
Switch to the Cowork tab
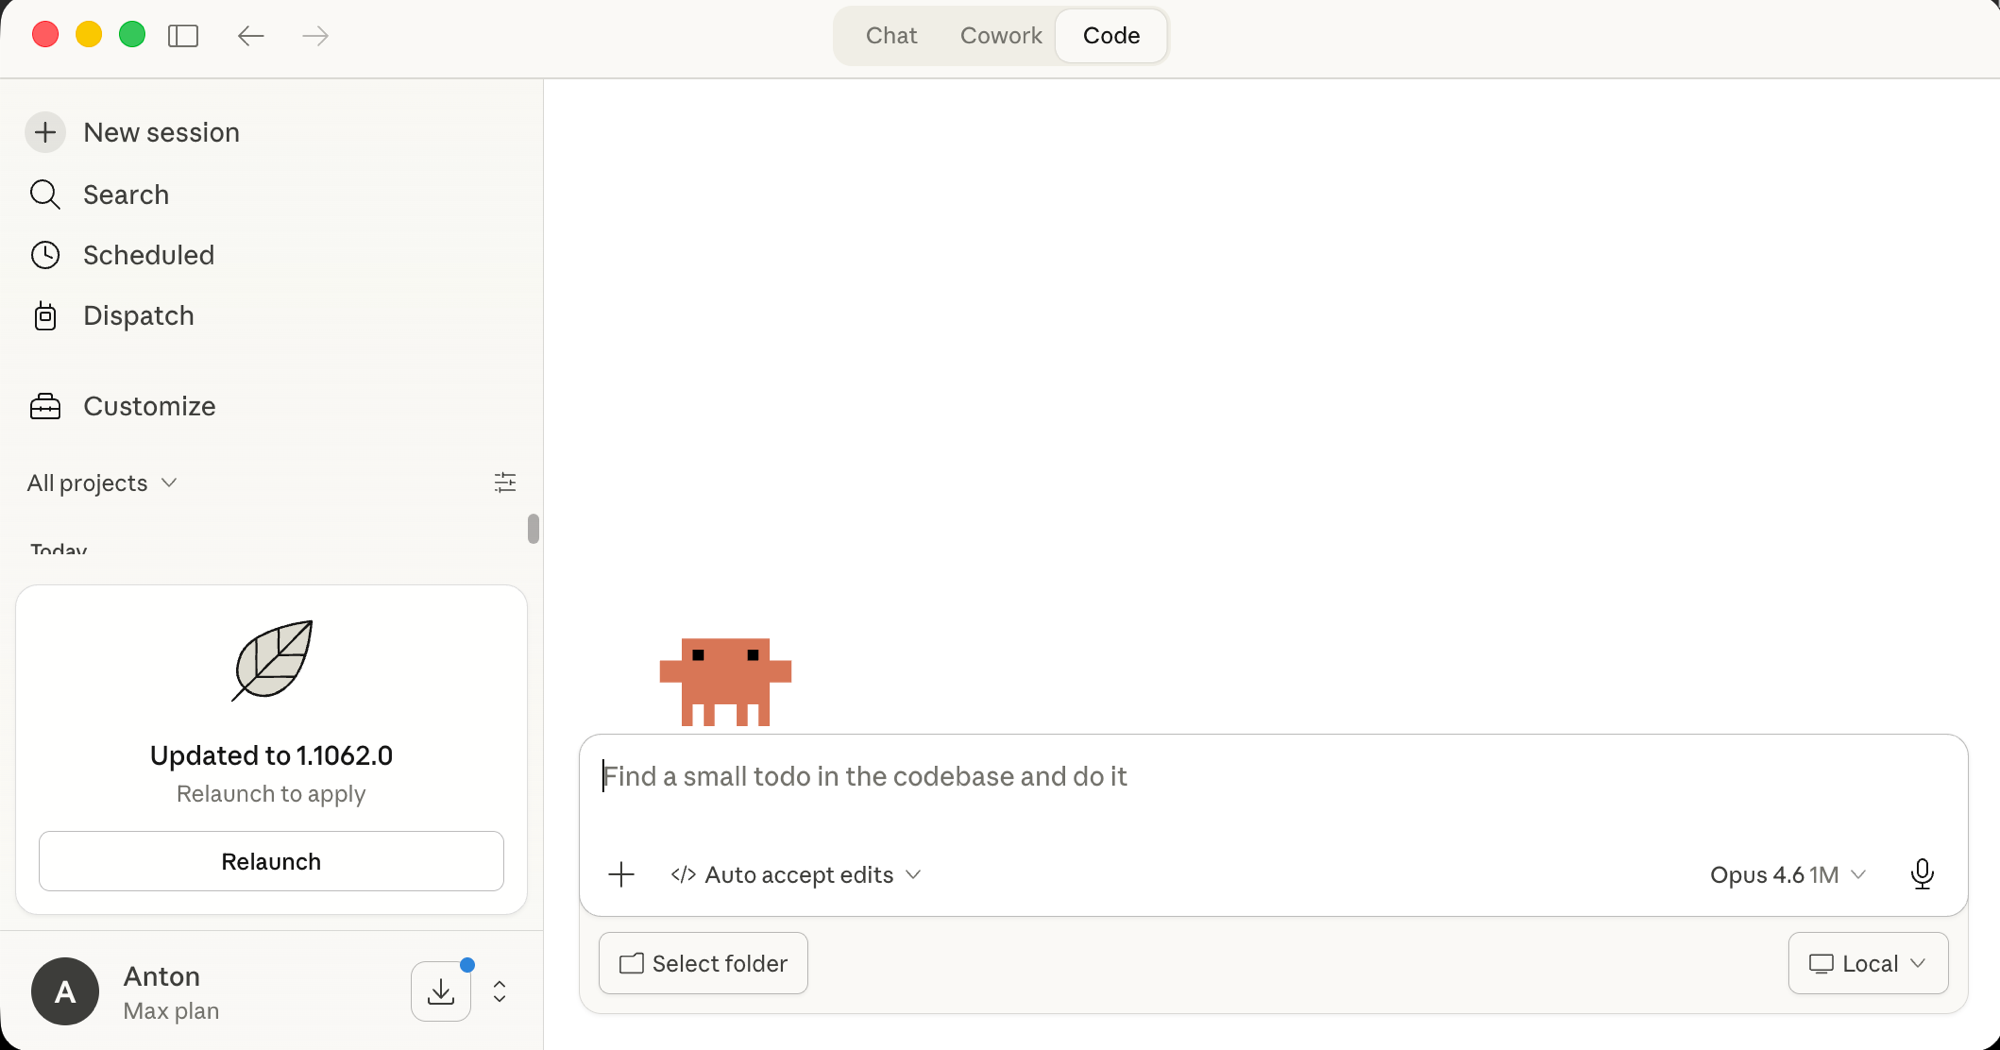click(1001, 35)
